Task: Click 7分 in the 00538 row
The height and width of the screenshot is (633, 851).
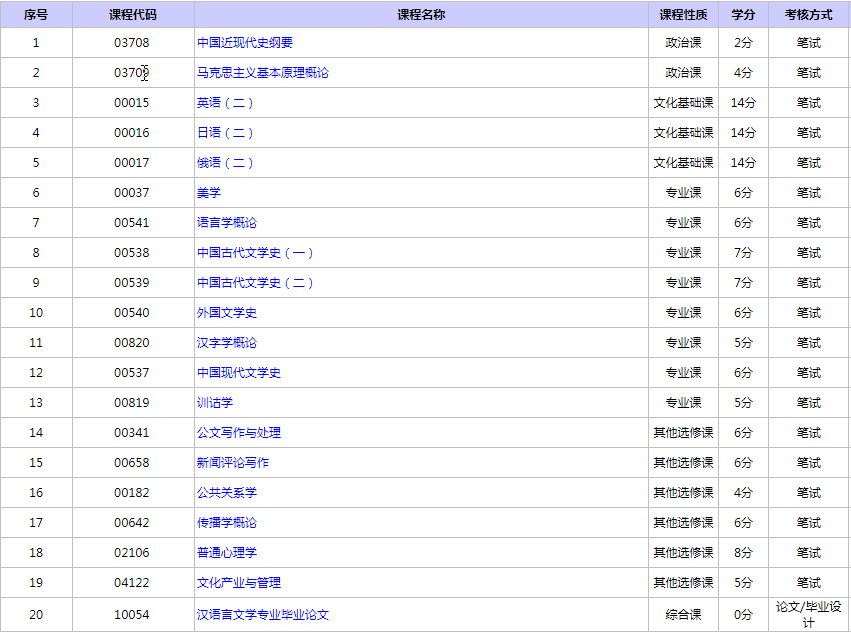Action: (743, 252)
